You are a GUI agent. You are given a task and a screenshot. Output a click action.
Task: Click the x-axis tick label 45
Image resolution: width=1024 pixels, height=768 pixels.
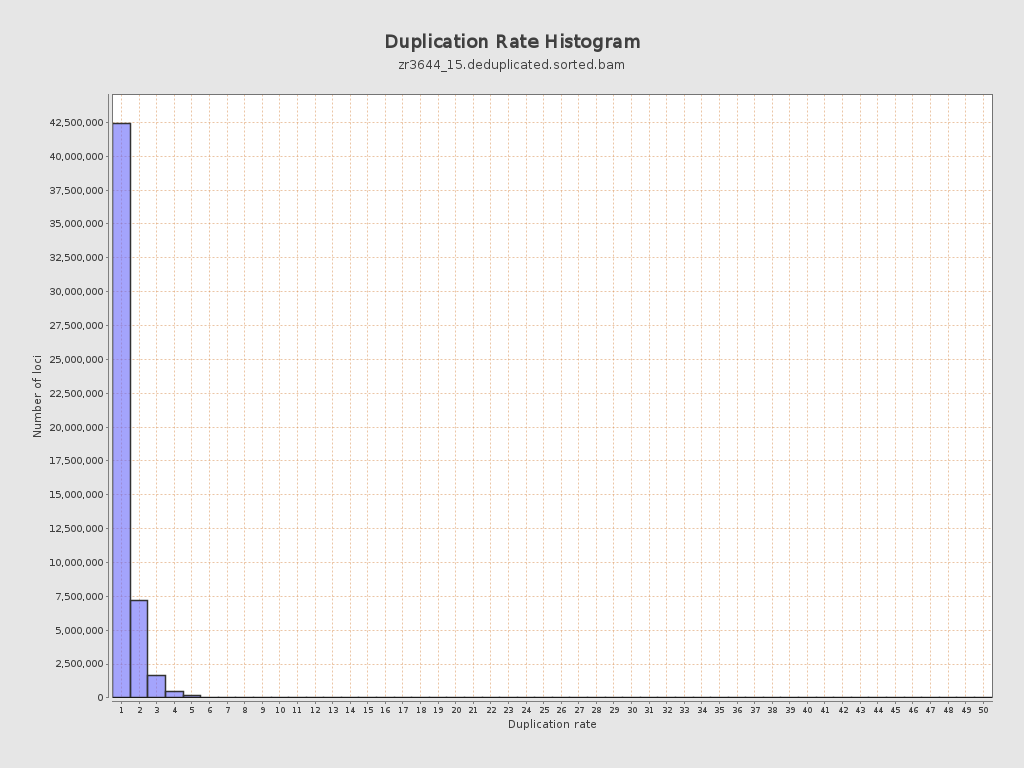click(x=895, y=710)
